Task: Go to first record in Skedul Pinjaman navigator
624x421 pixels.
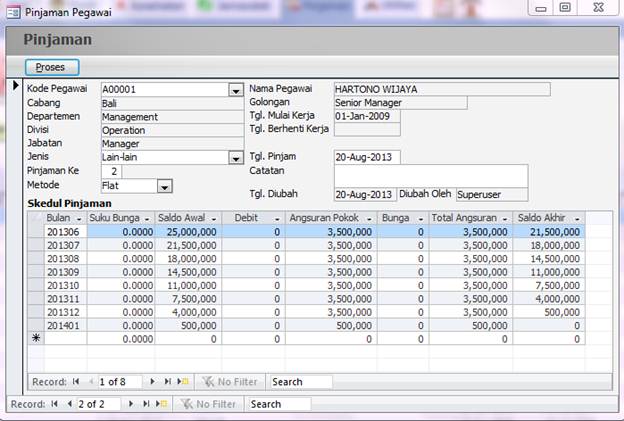Action: pyautogui.click(x=76, y=382)
